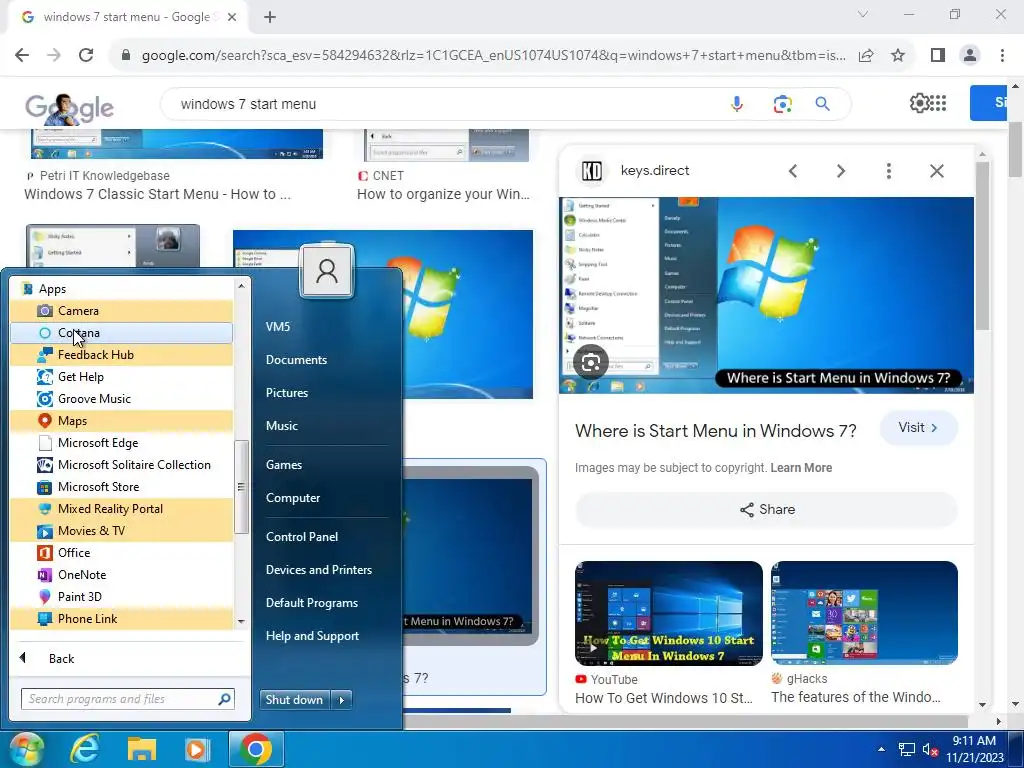Open Help and Support

[x=312, y=635]
